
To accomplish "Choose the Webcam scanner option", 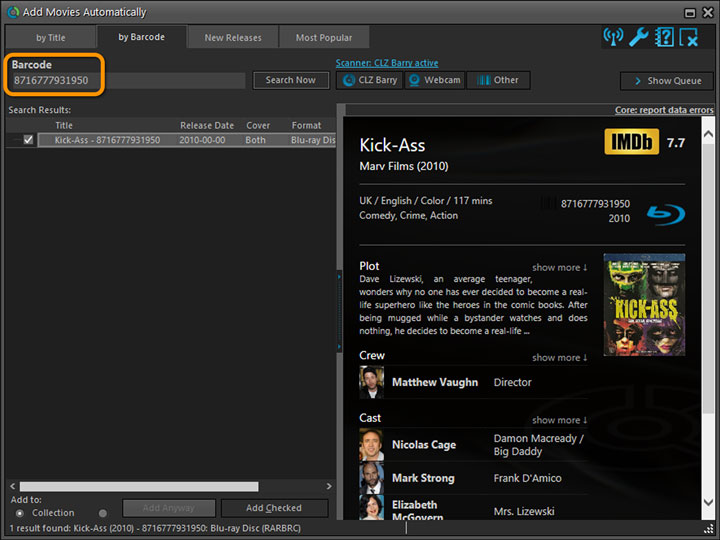I will (434, 80).
